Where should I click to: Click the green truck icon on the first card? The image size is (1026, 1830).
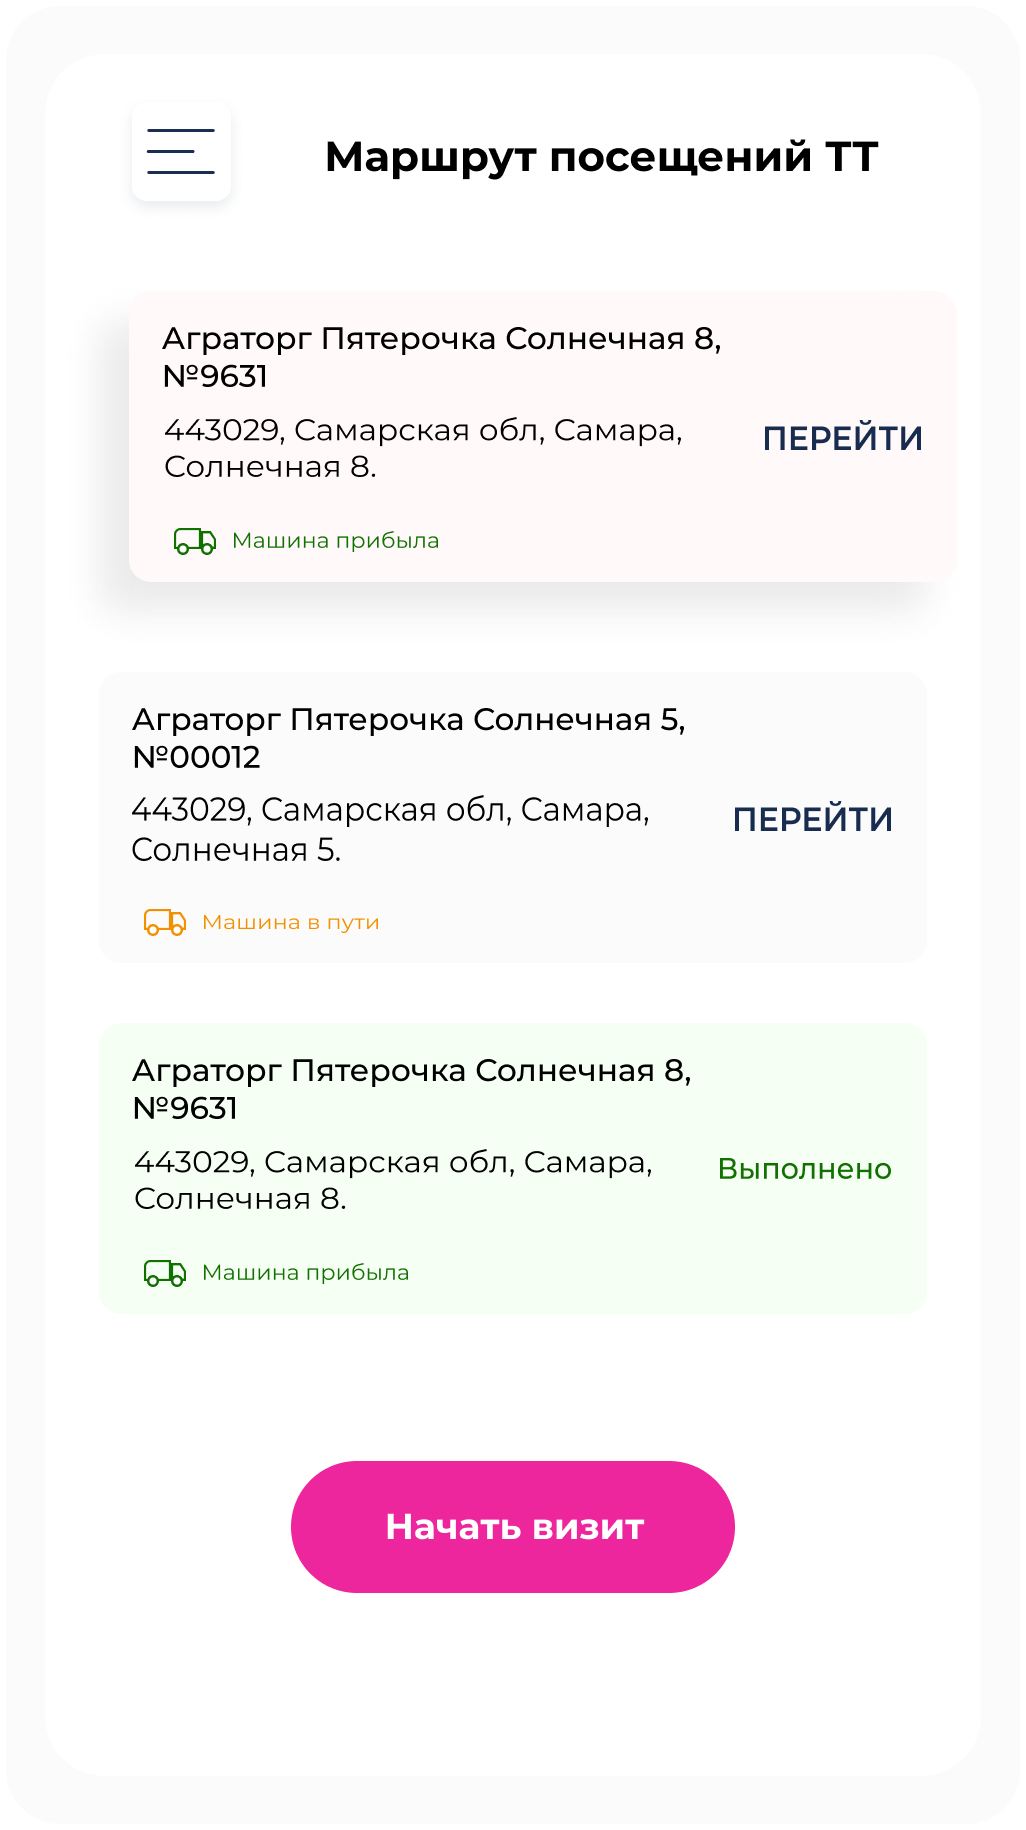point(196,542)
